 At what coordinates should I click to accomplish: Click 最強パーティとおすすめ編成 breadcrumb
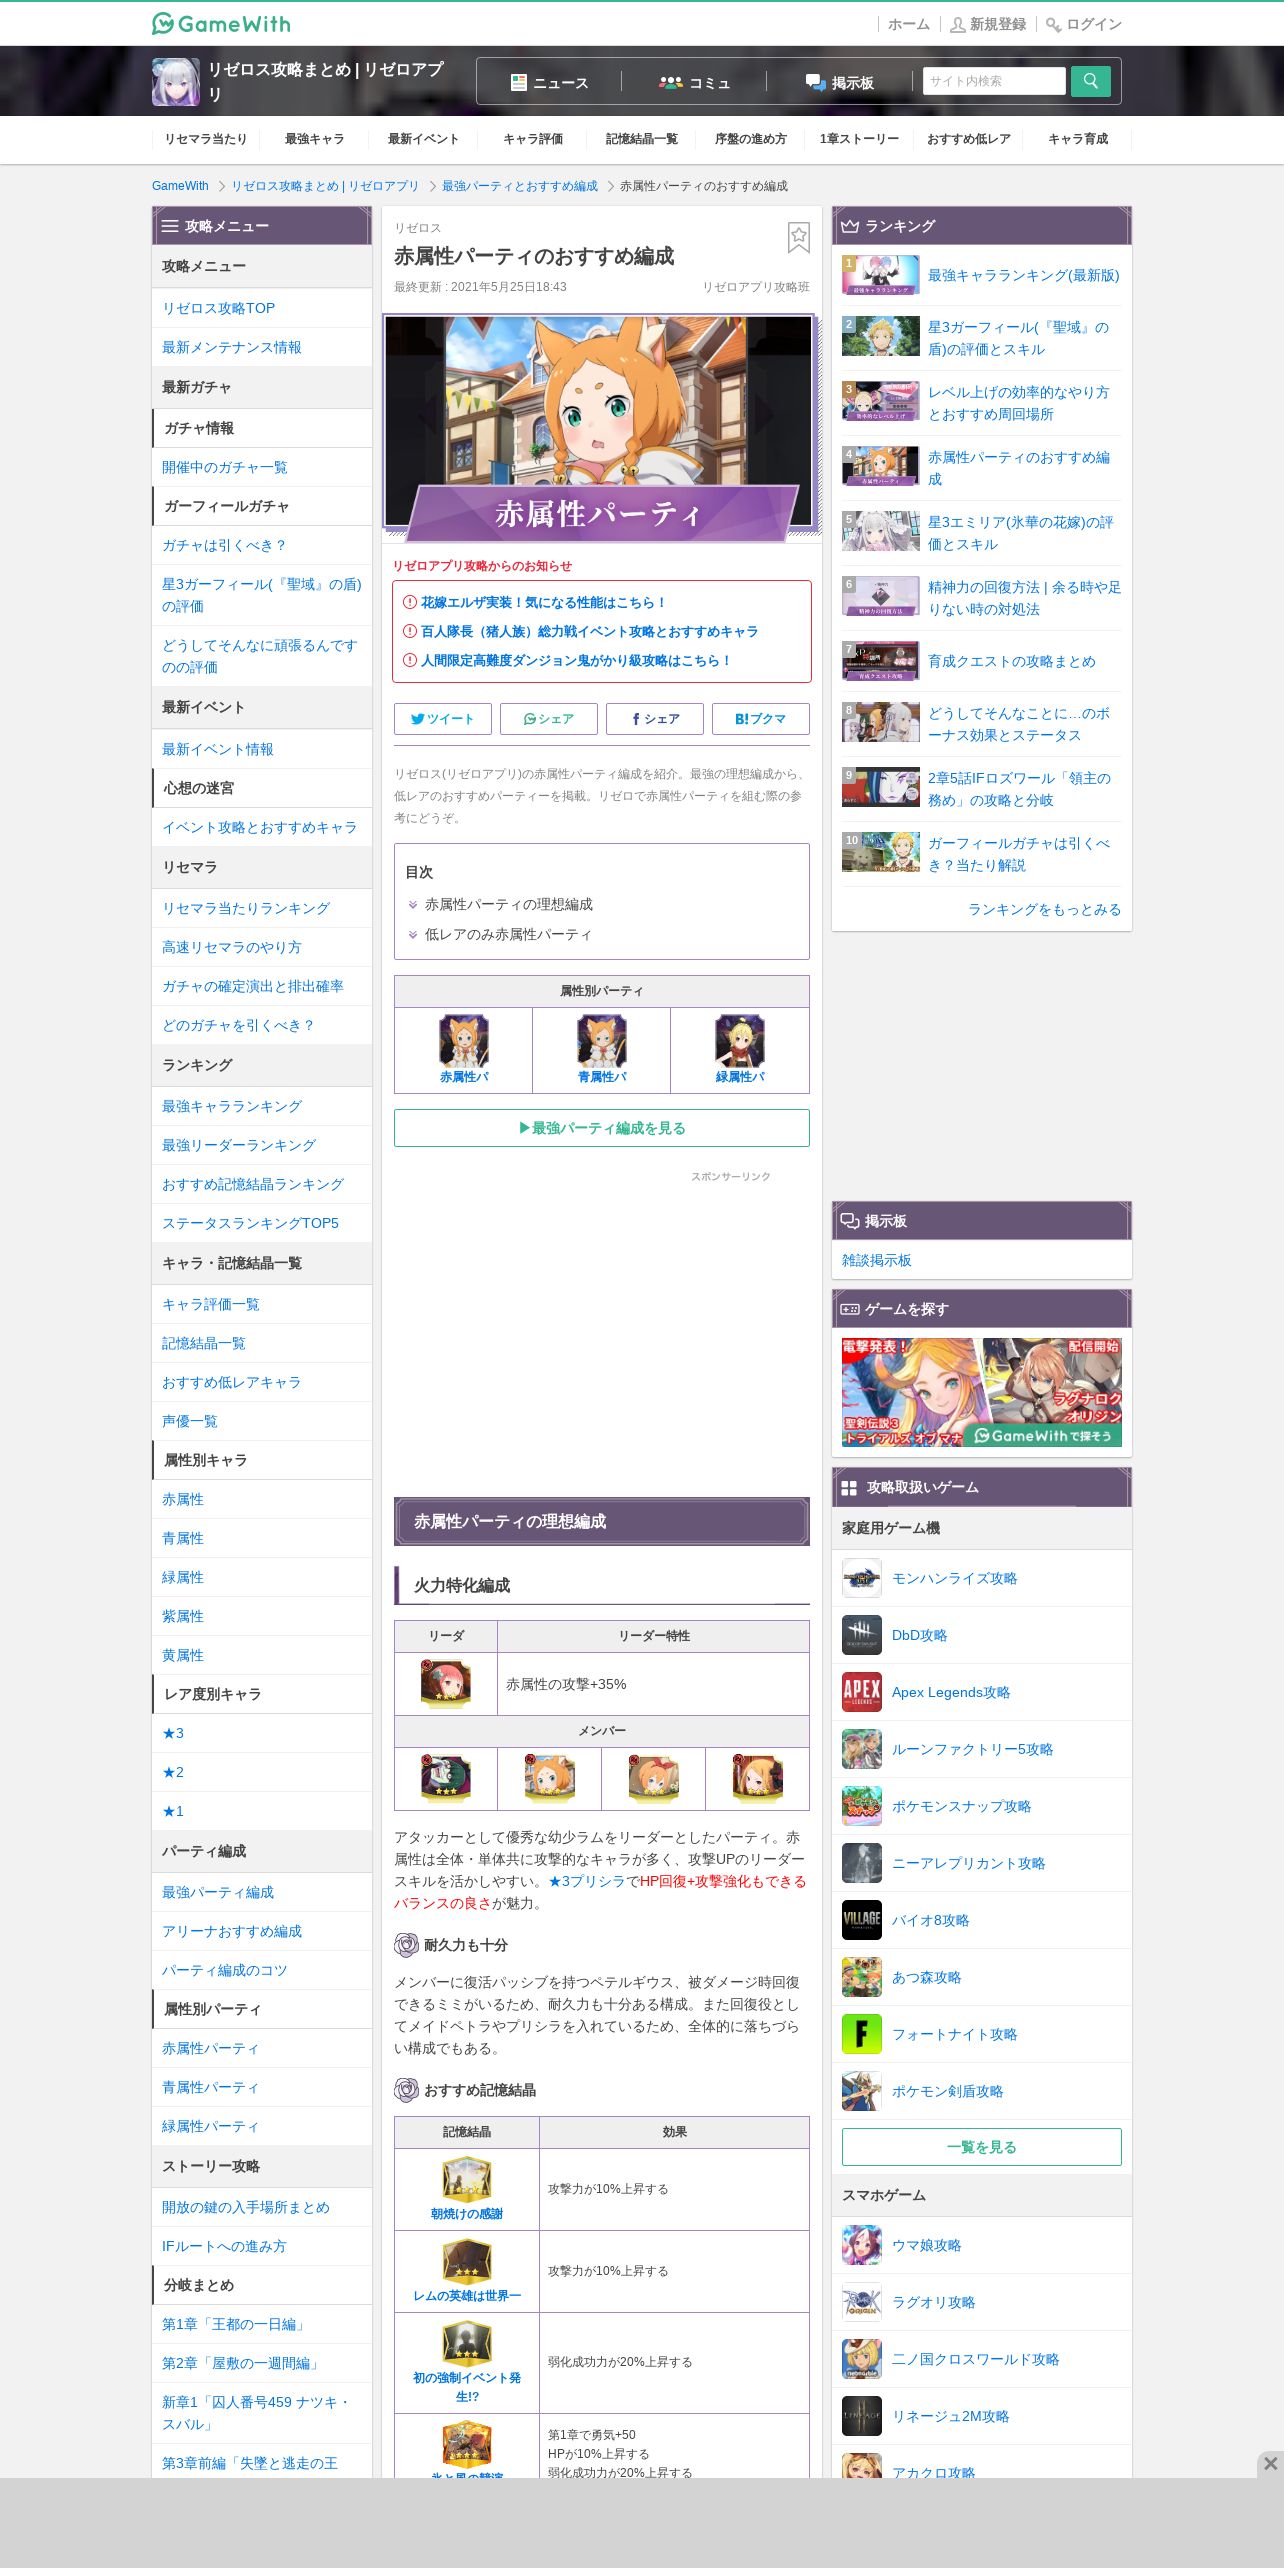click(x=520, y=186)
